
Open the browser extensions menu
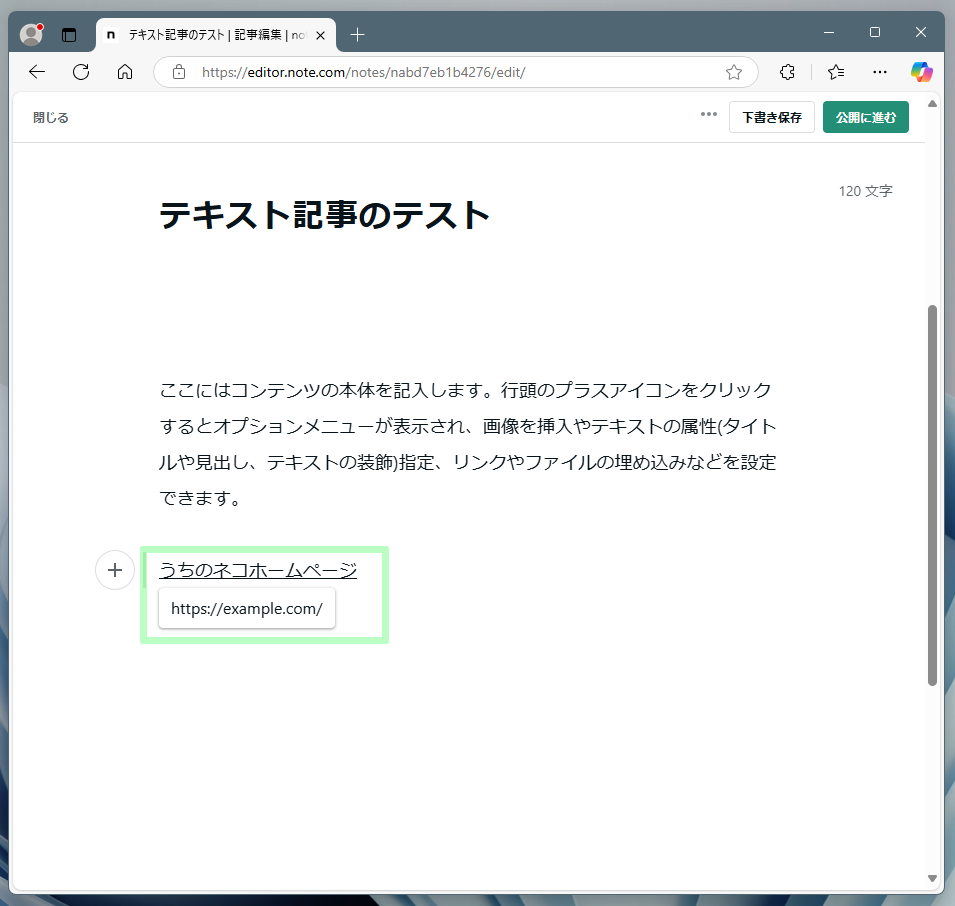(787, 72)
